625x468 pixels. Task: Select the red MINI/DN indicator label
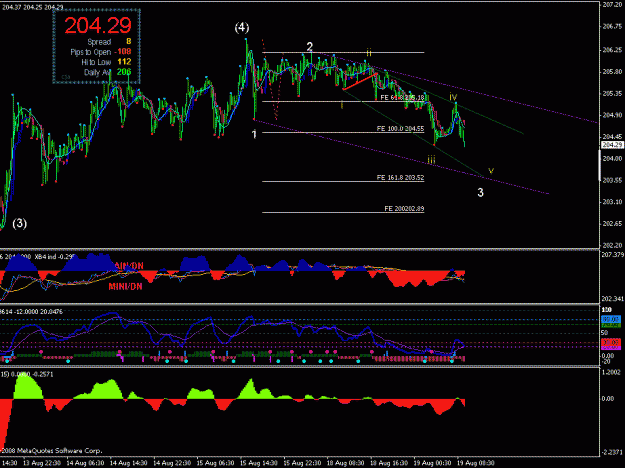pos(125,287)
